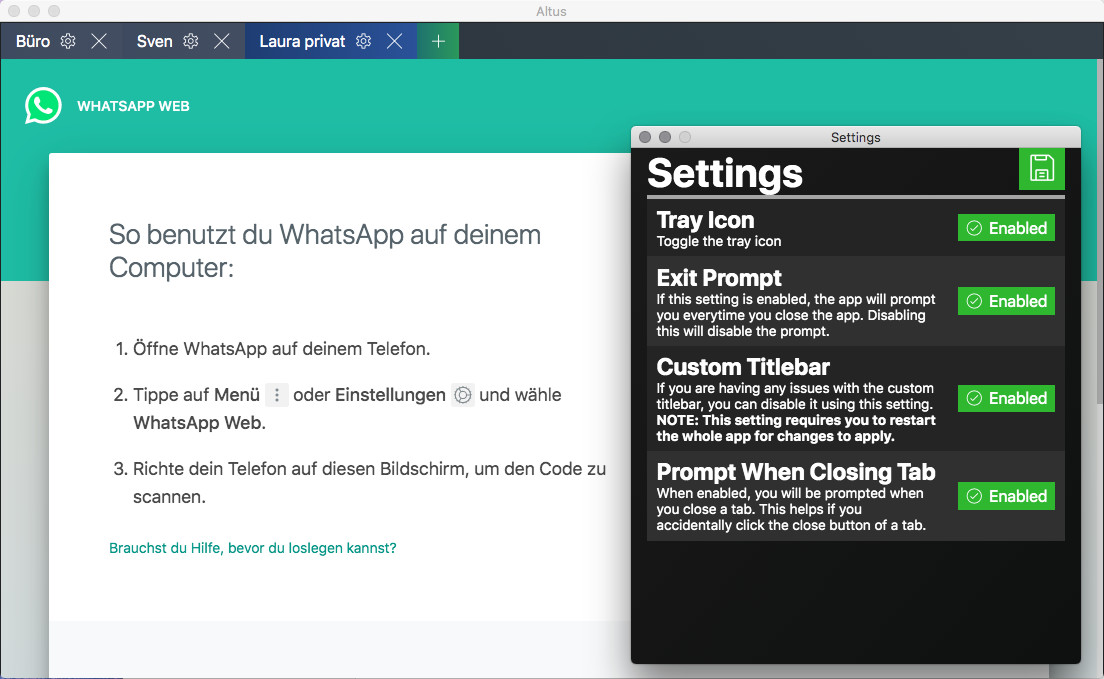Click the 'Exit Prompt' setting title

click(x=719, y=278)
